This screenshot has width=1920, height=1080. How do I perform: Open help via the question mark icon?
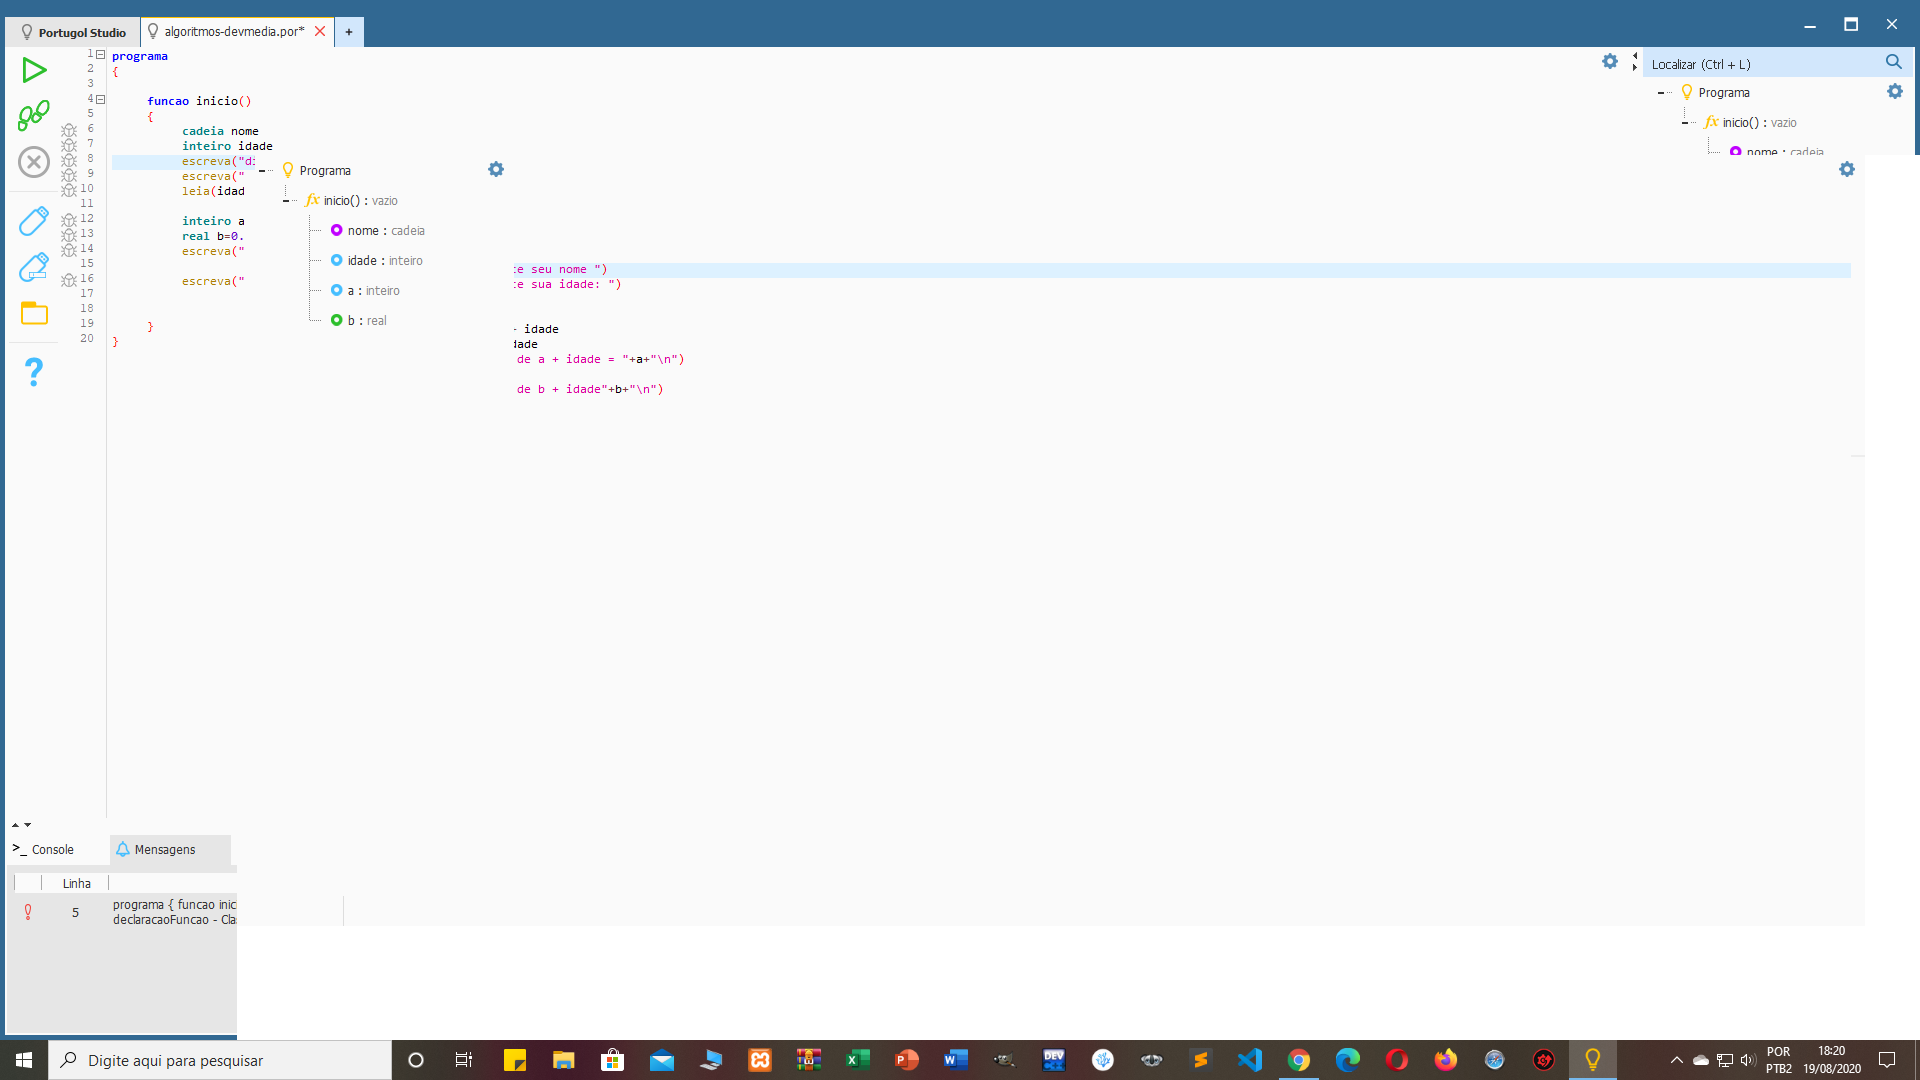[x=34, y=372]
